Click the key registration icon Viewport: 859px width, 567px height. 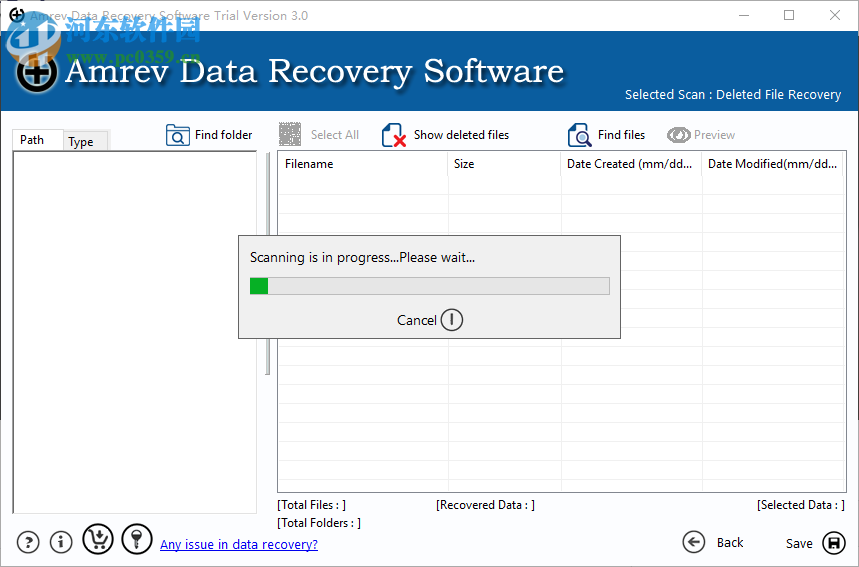pyautogui.click(x=137, y=539)
